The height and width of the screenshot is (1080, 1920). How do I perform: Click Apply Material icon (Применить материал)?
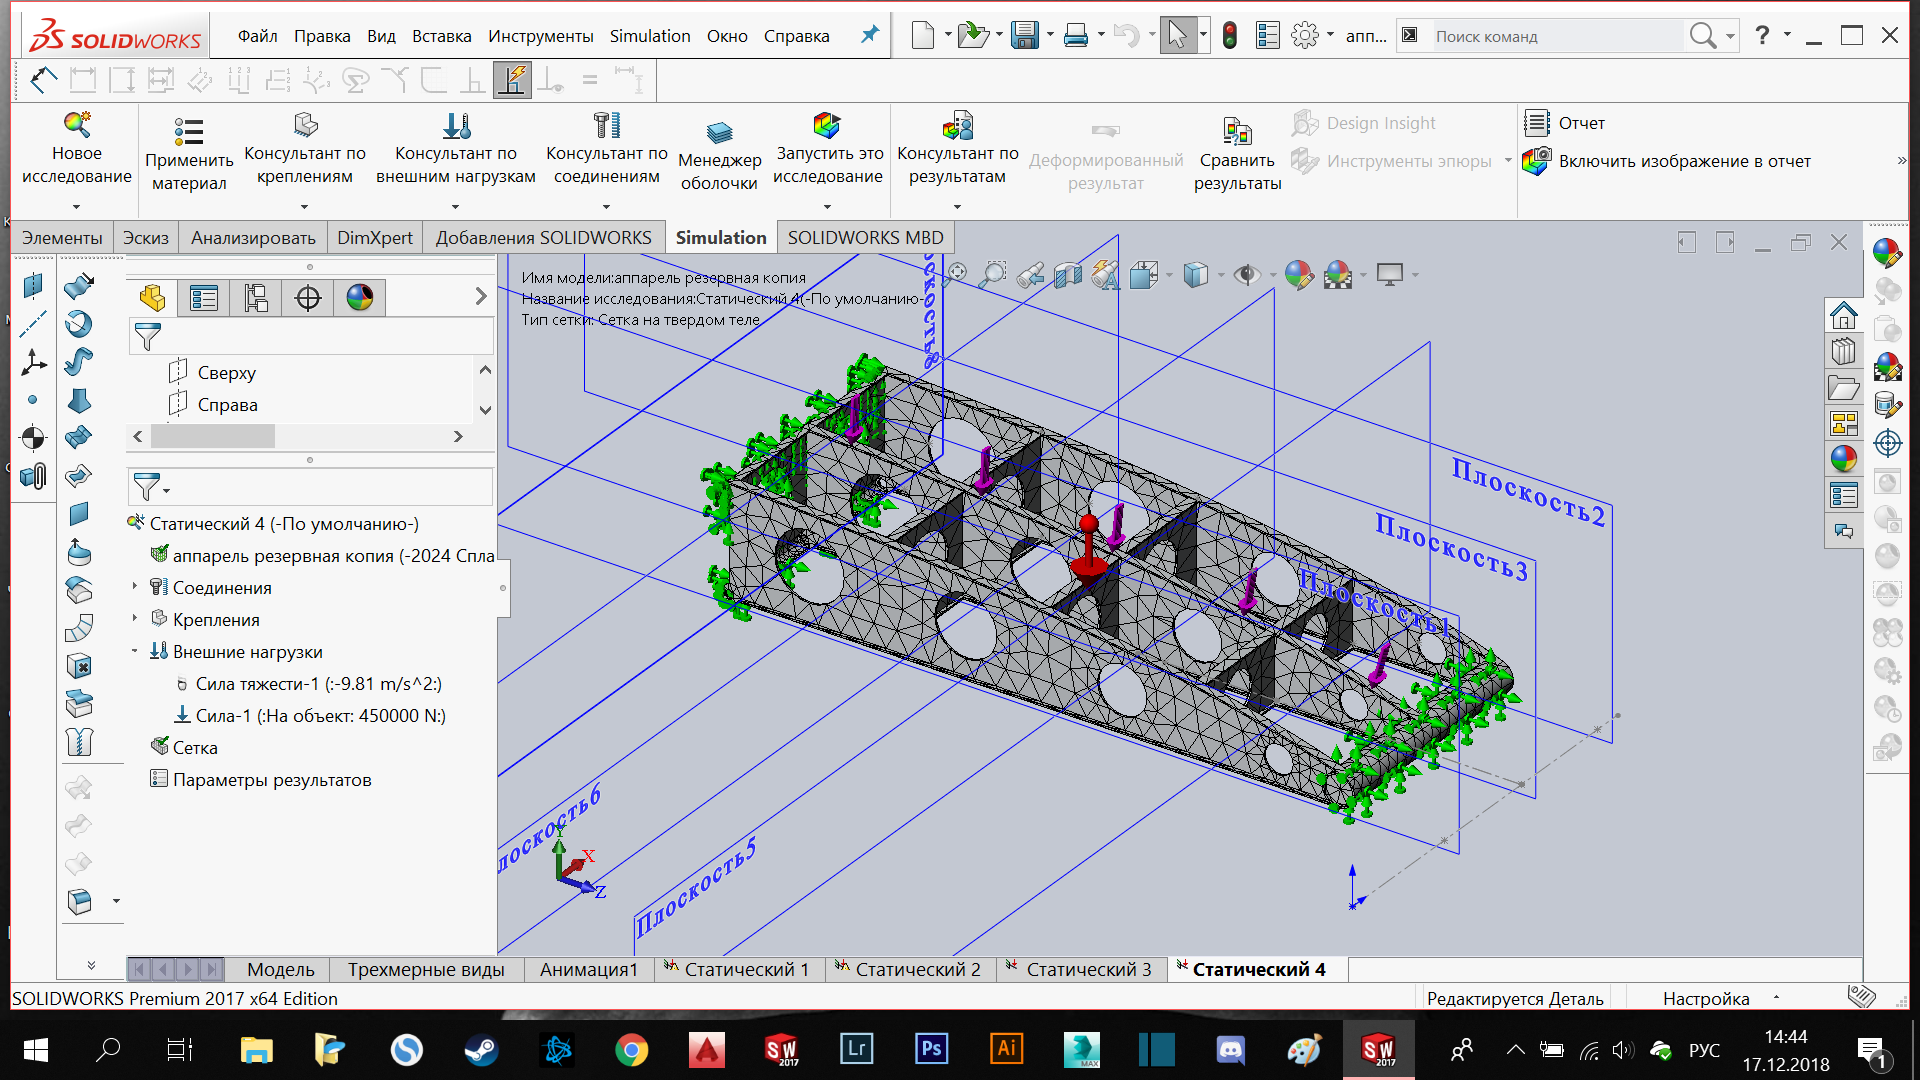[x=188, y=132]
